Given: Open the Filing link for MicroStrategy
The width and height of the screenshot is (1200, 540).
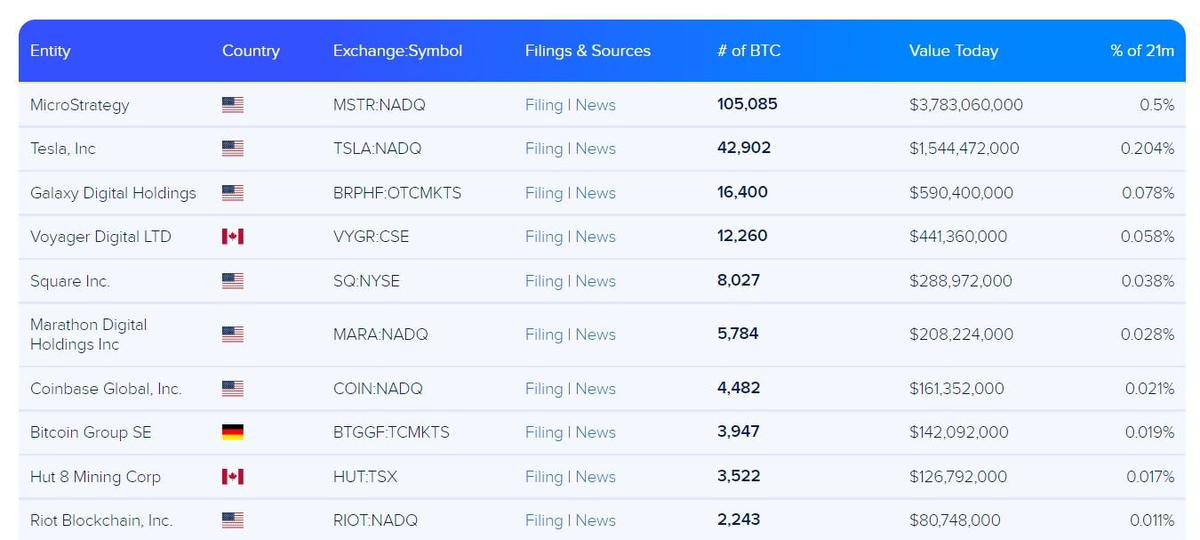Looking at the screenshot, I should [544, 105].
